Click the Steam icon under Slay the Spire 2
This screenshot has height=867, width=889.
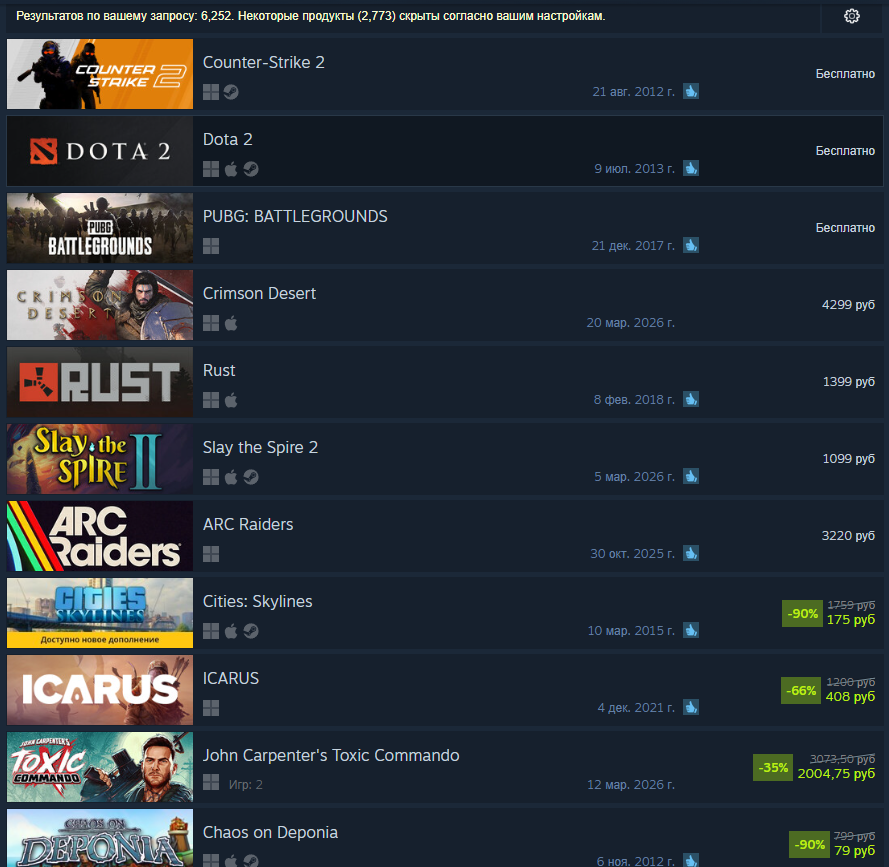click(251, 477)
